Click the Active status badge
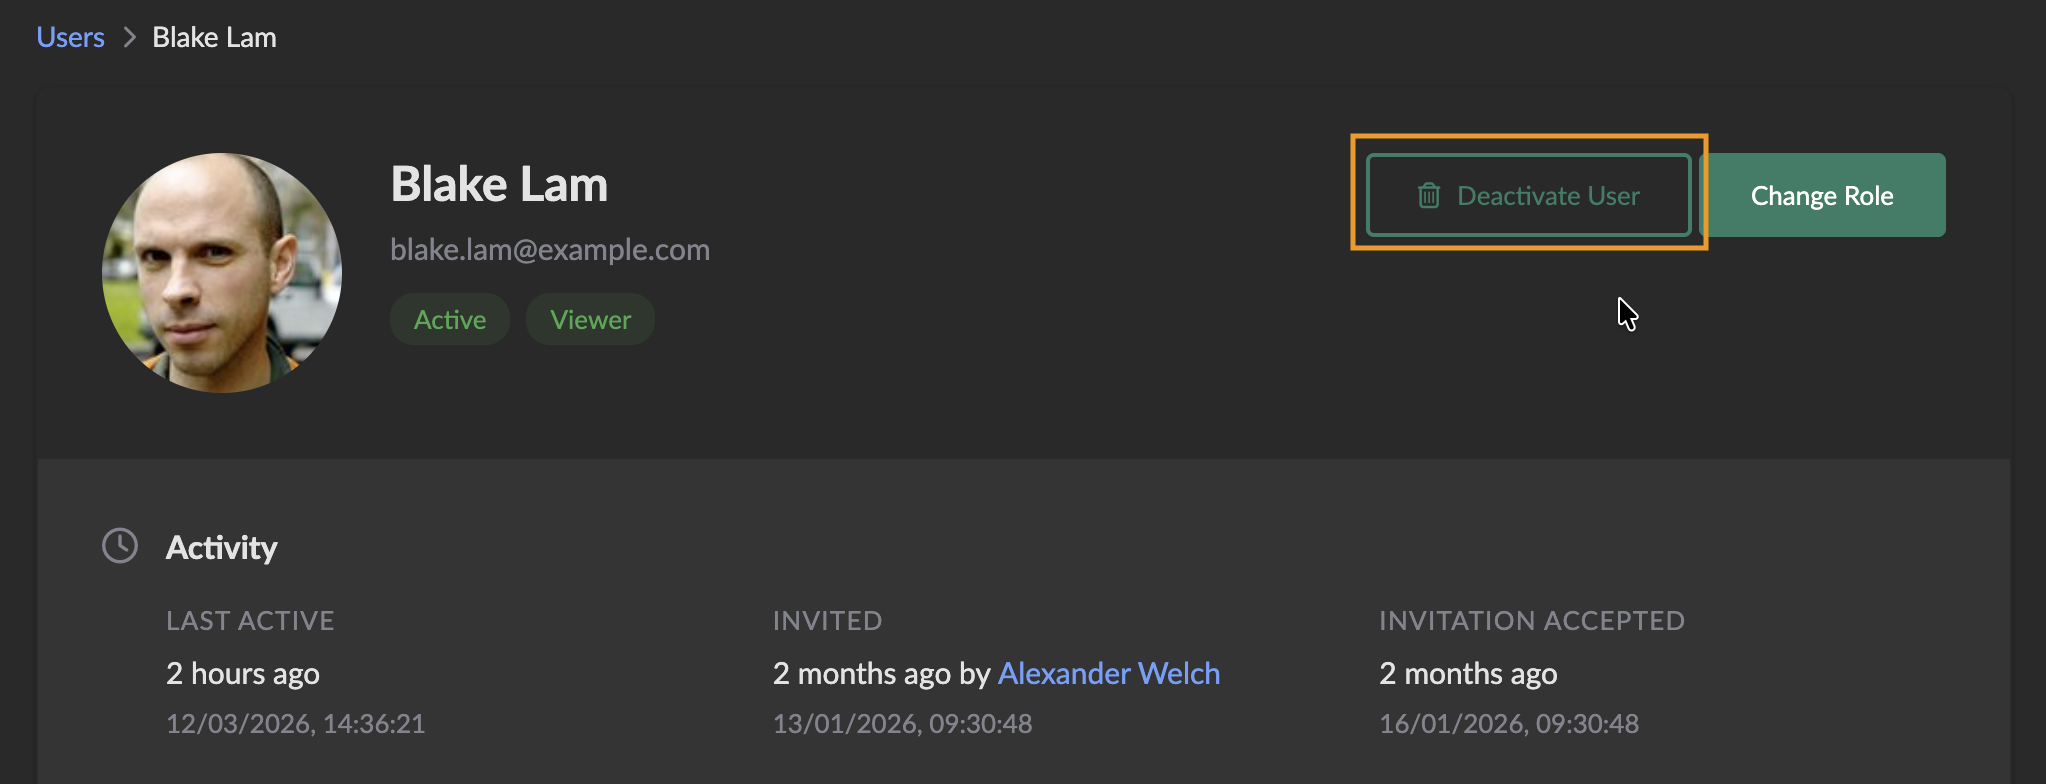2046x784 pixels. (x=450, y=320)
